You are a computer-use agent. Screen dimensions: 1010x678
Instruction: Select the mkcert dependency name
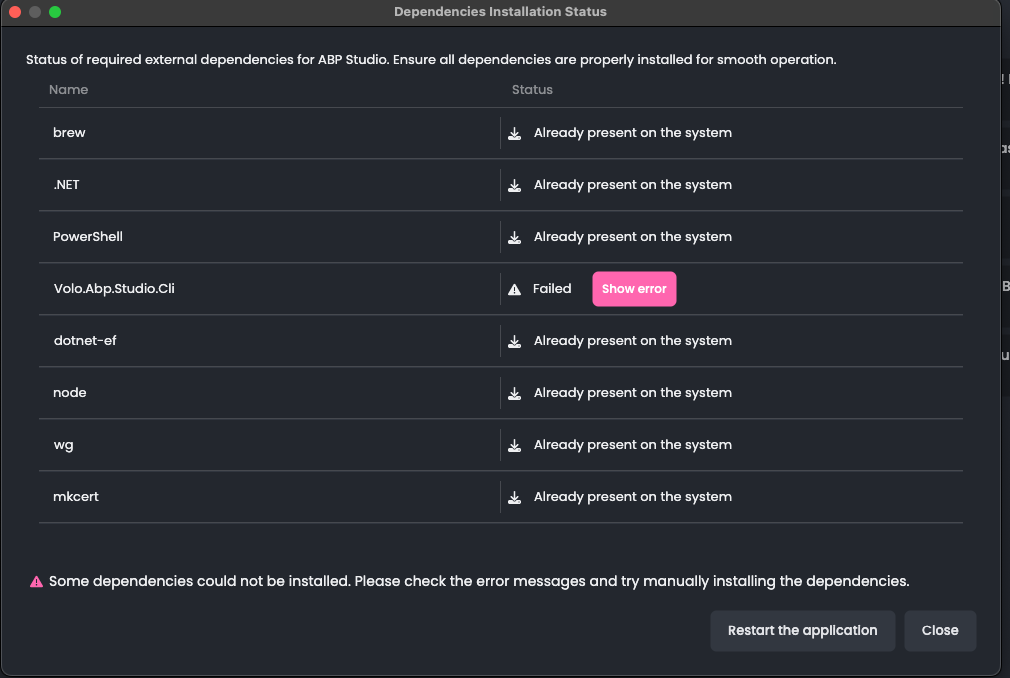coord(76,497)
